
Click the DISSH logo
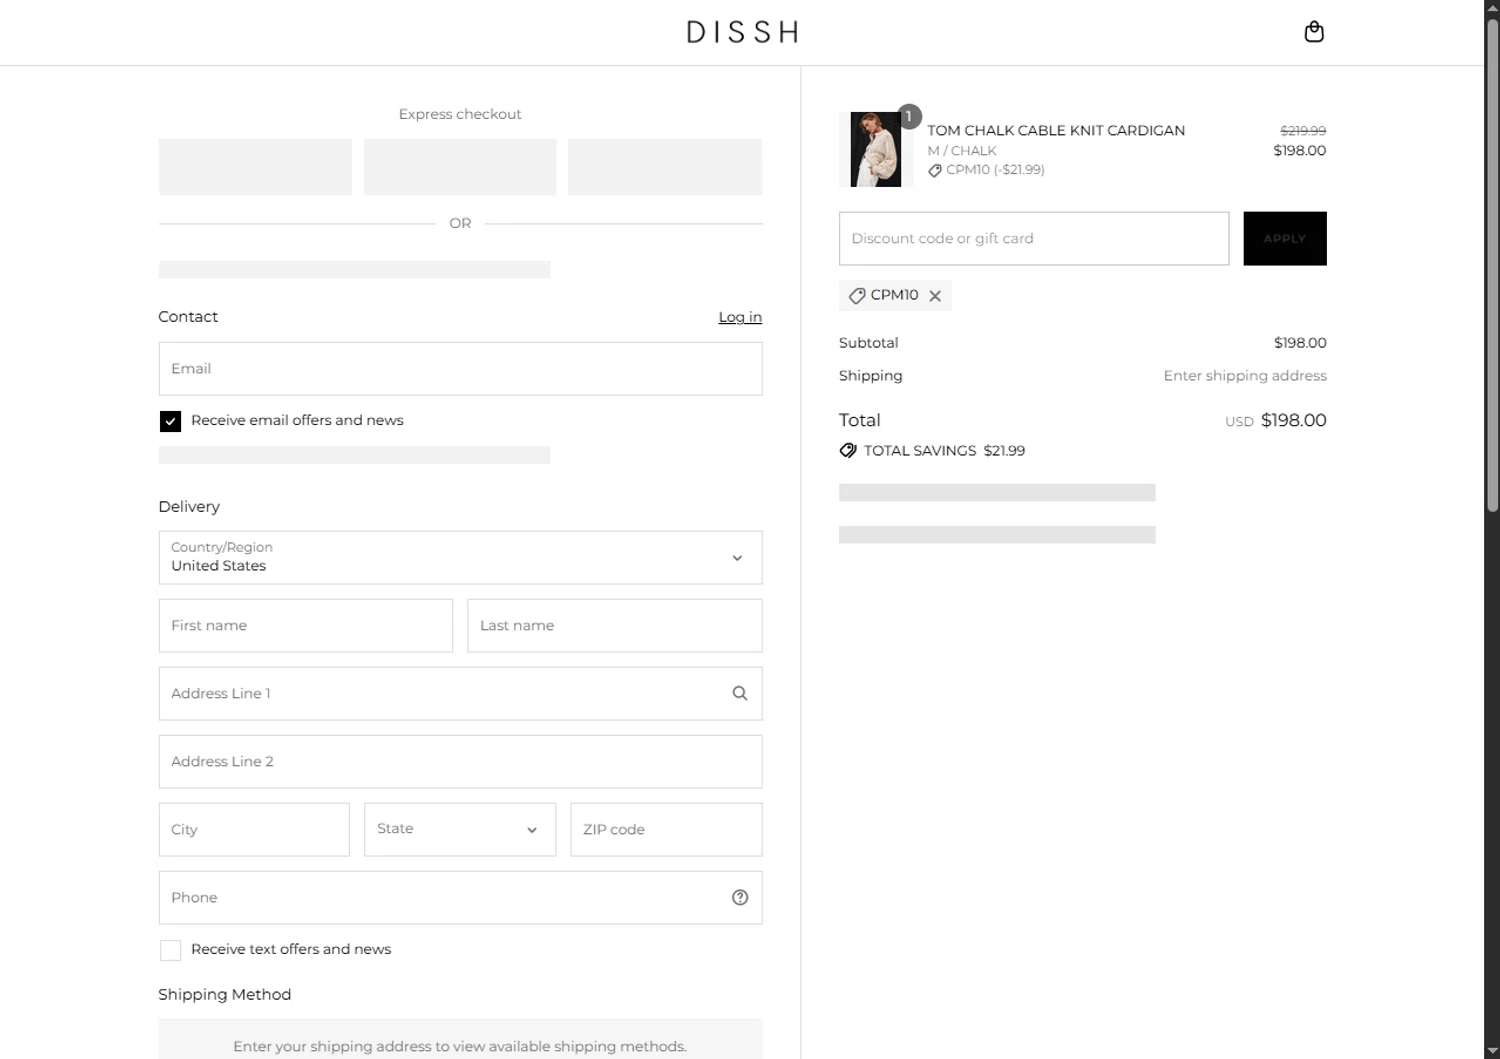coord(742,32)
